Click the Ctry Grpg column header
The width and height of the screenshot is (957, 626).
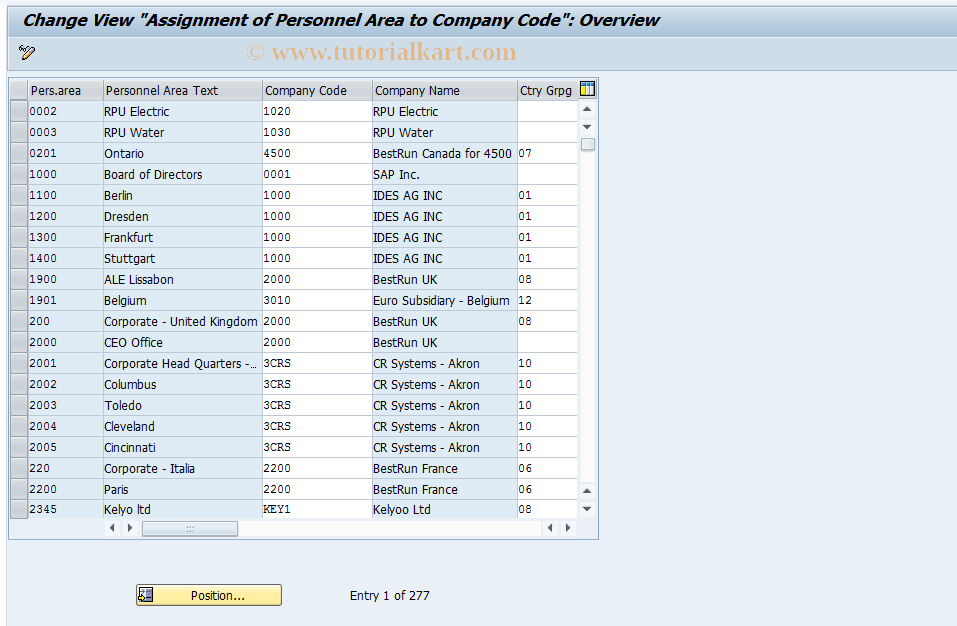(x=547, y=90)
